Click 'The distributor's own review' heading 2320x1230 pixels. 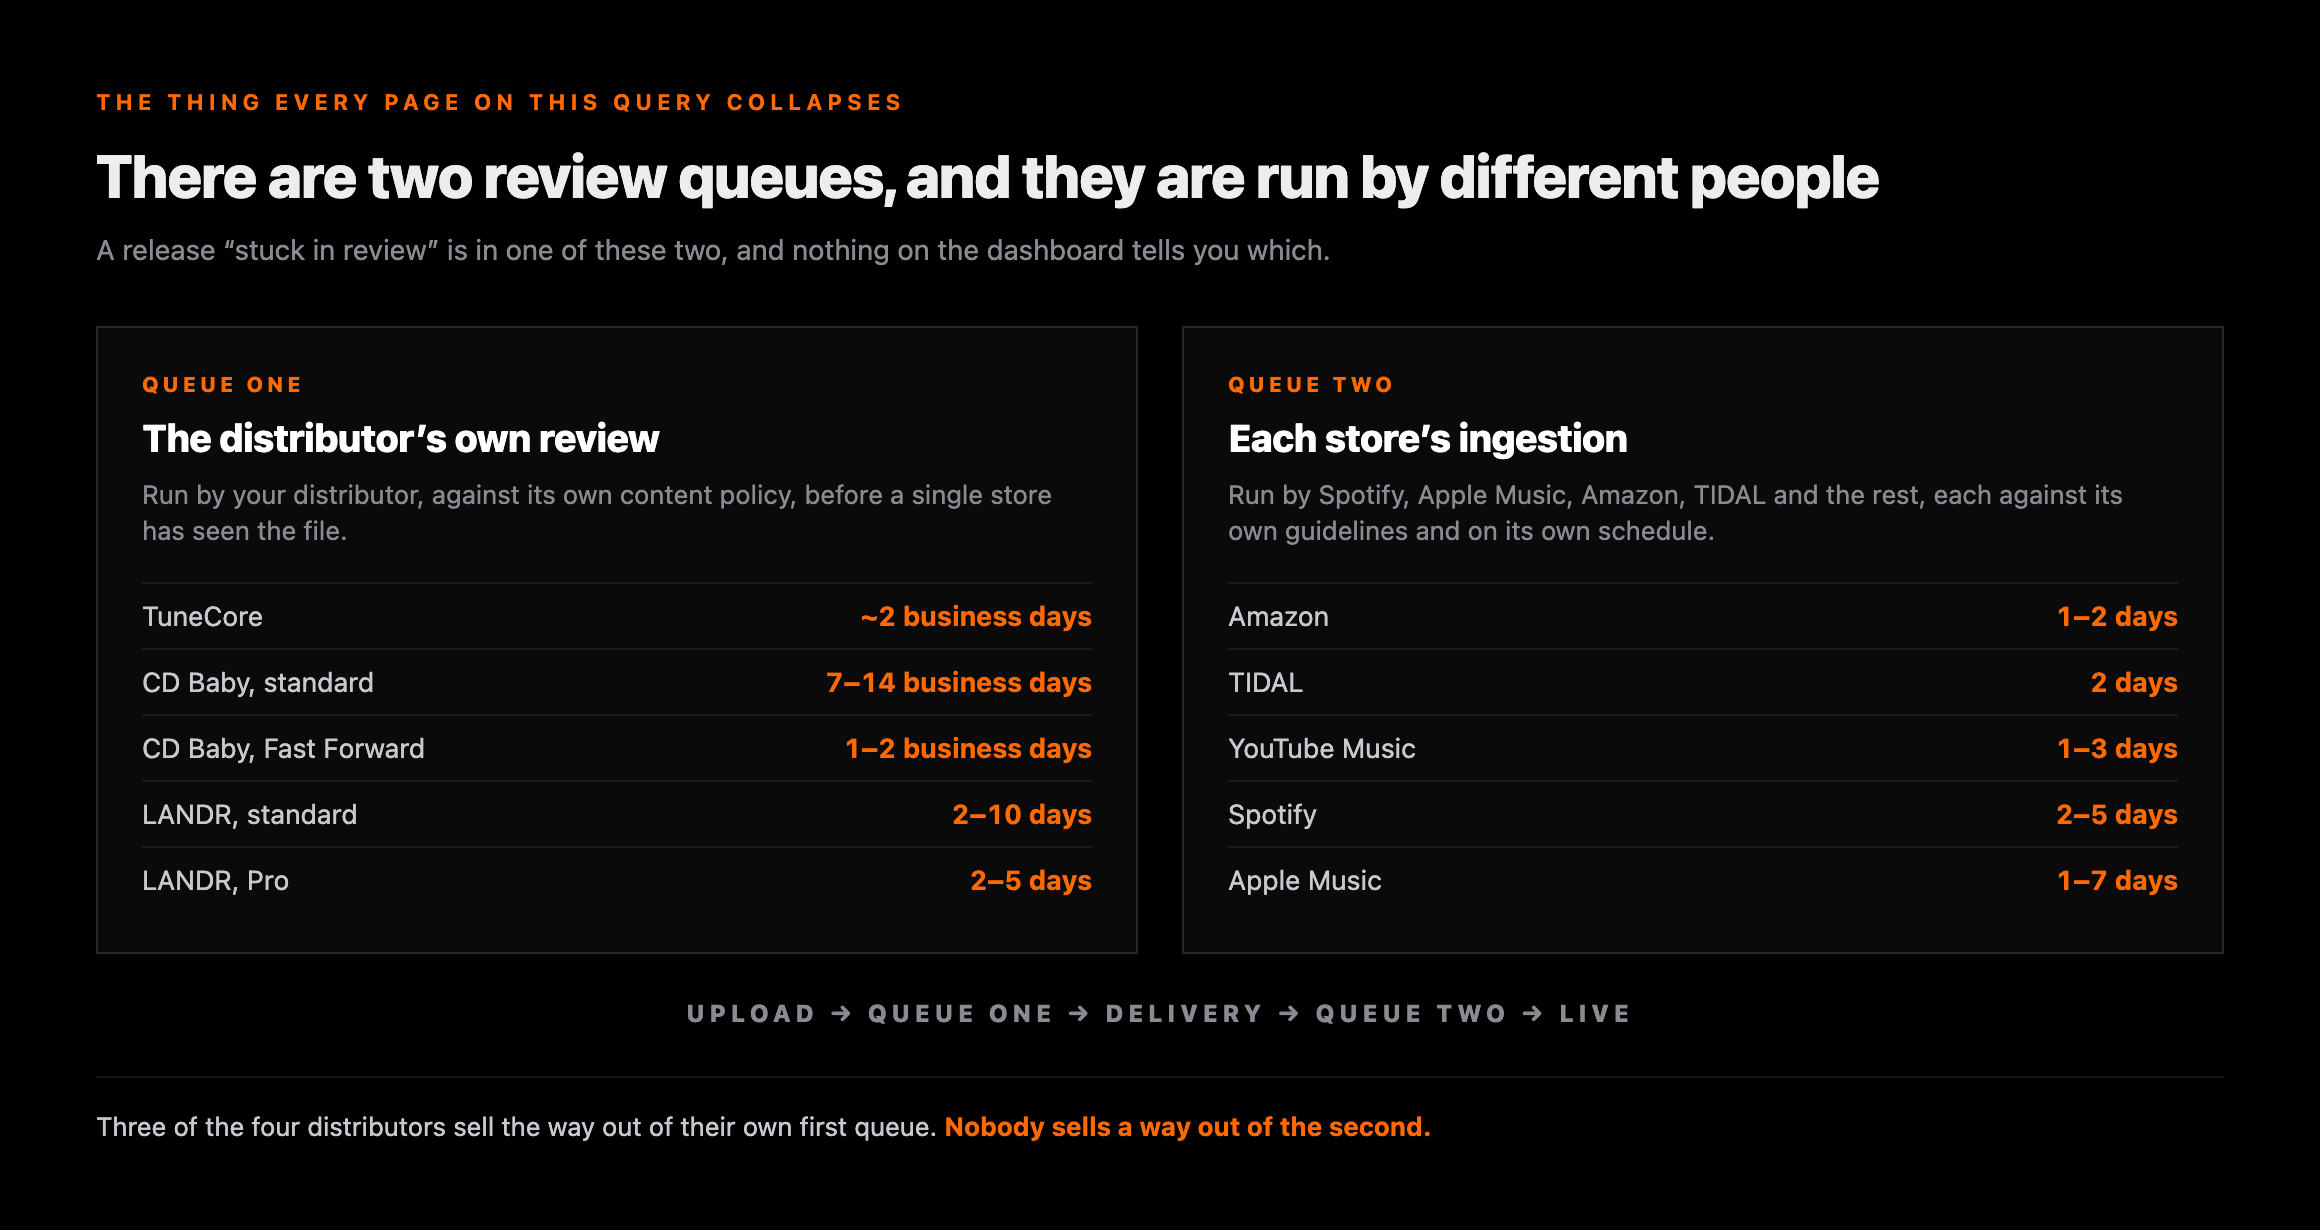(x=400, y=438)
